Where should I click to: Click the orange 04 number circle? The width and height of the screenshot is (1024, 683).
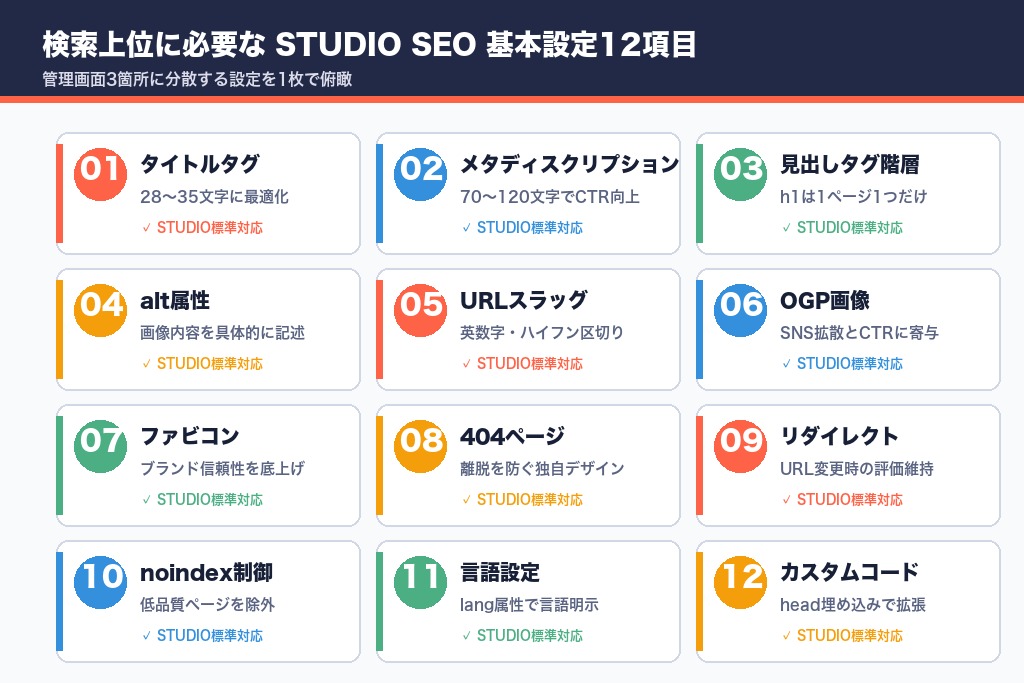pos(101,310)
